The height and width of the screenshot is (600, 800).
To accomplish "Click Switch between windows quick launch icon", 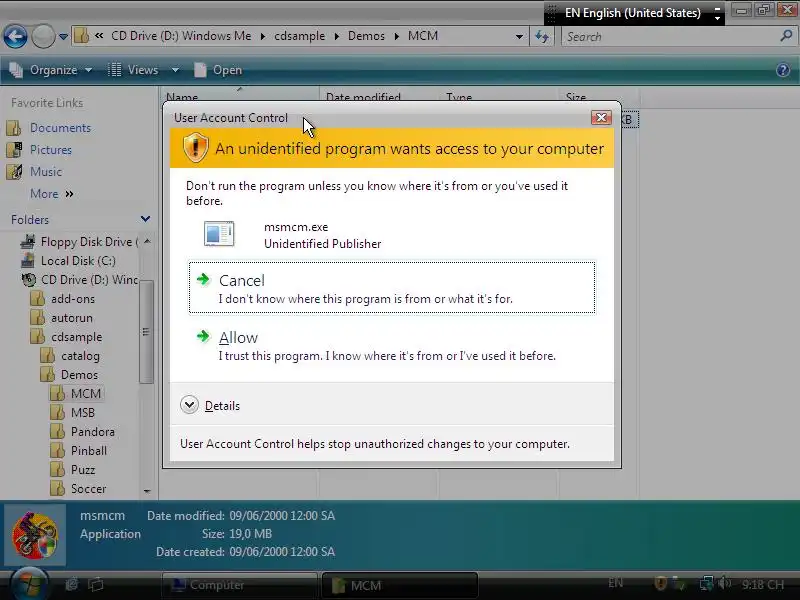I will point(95,584).
